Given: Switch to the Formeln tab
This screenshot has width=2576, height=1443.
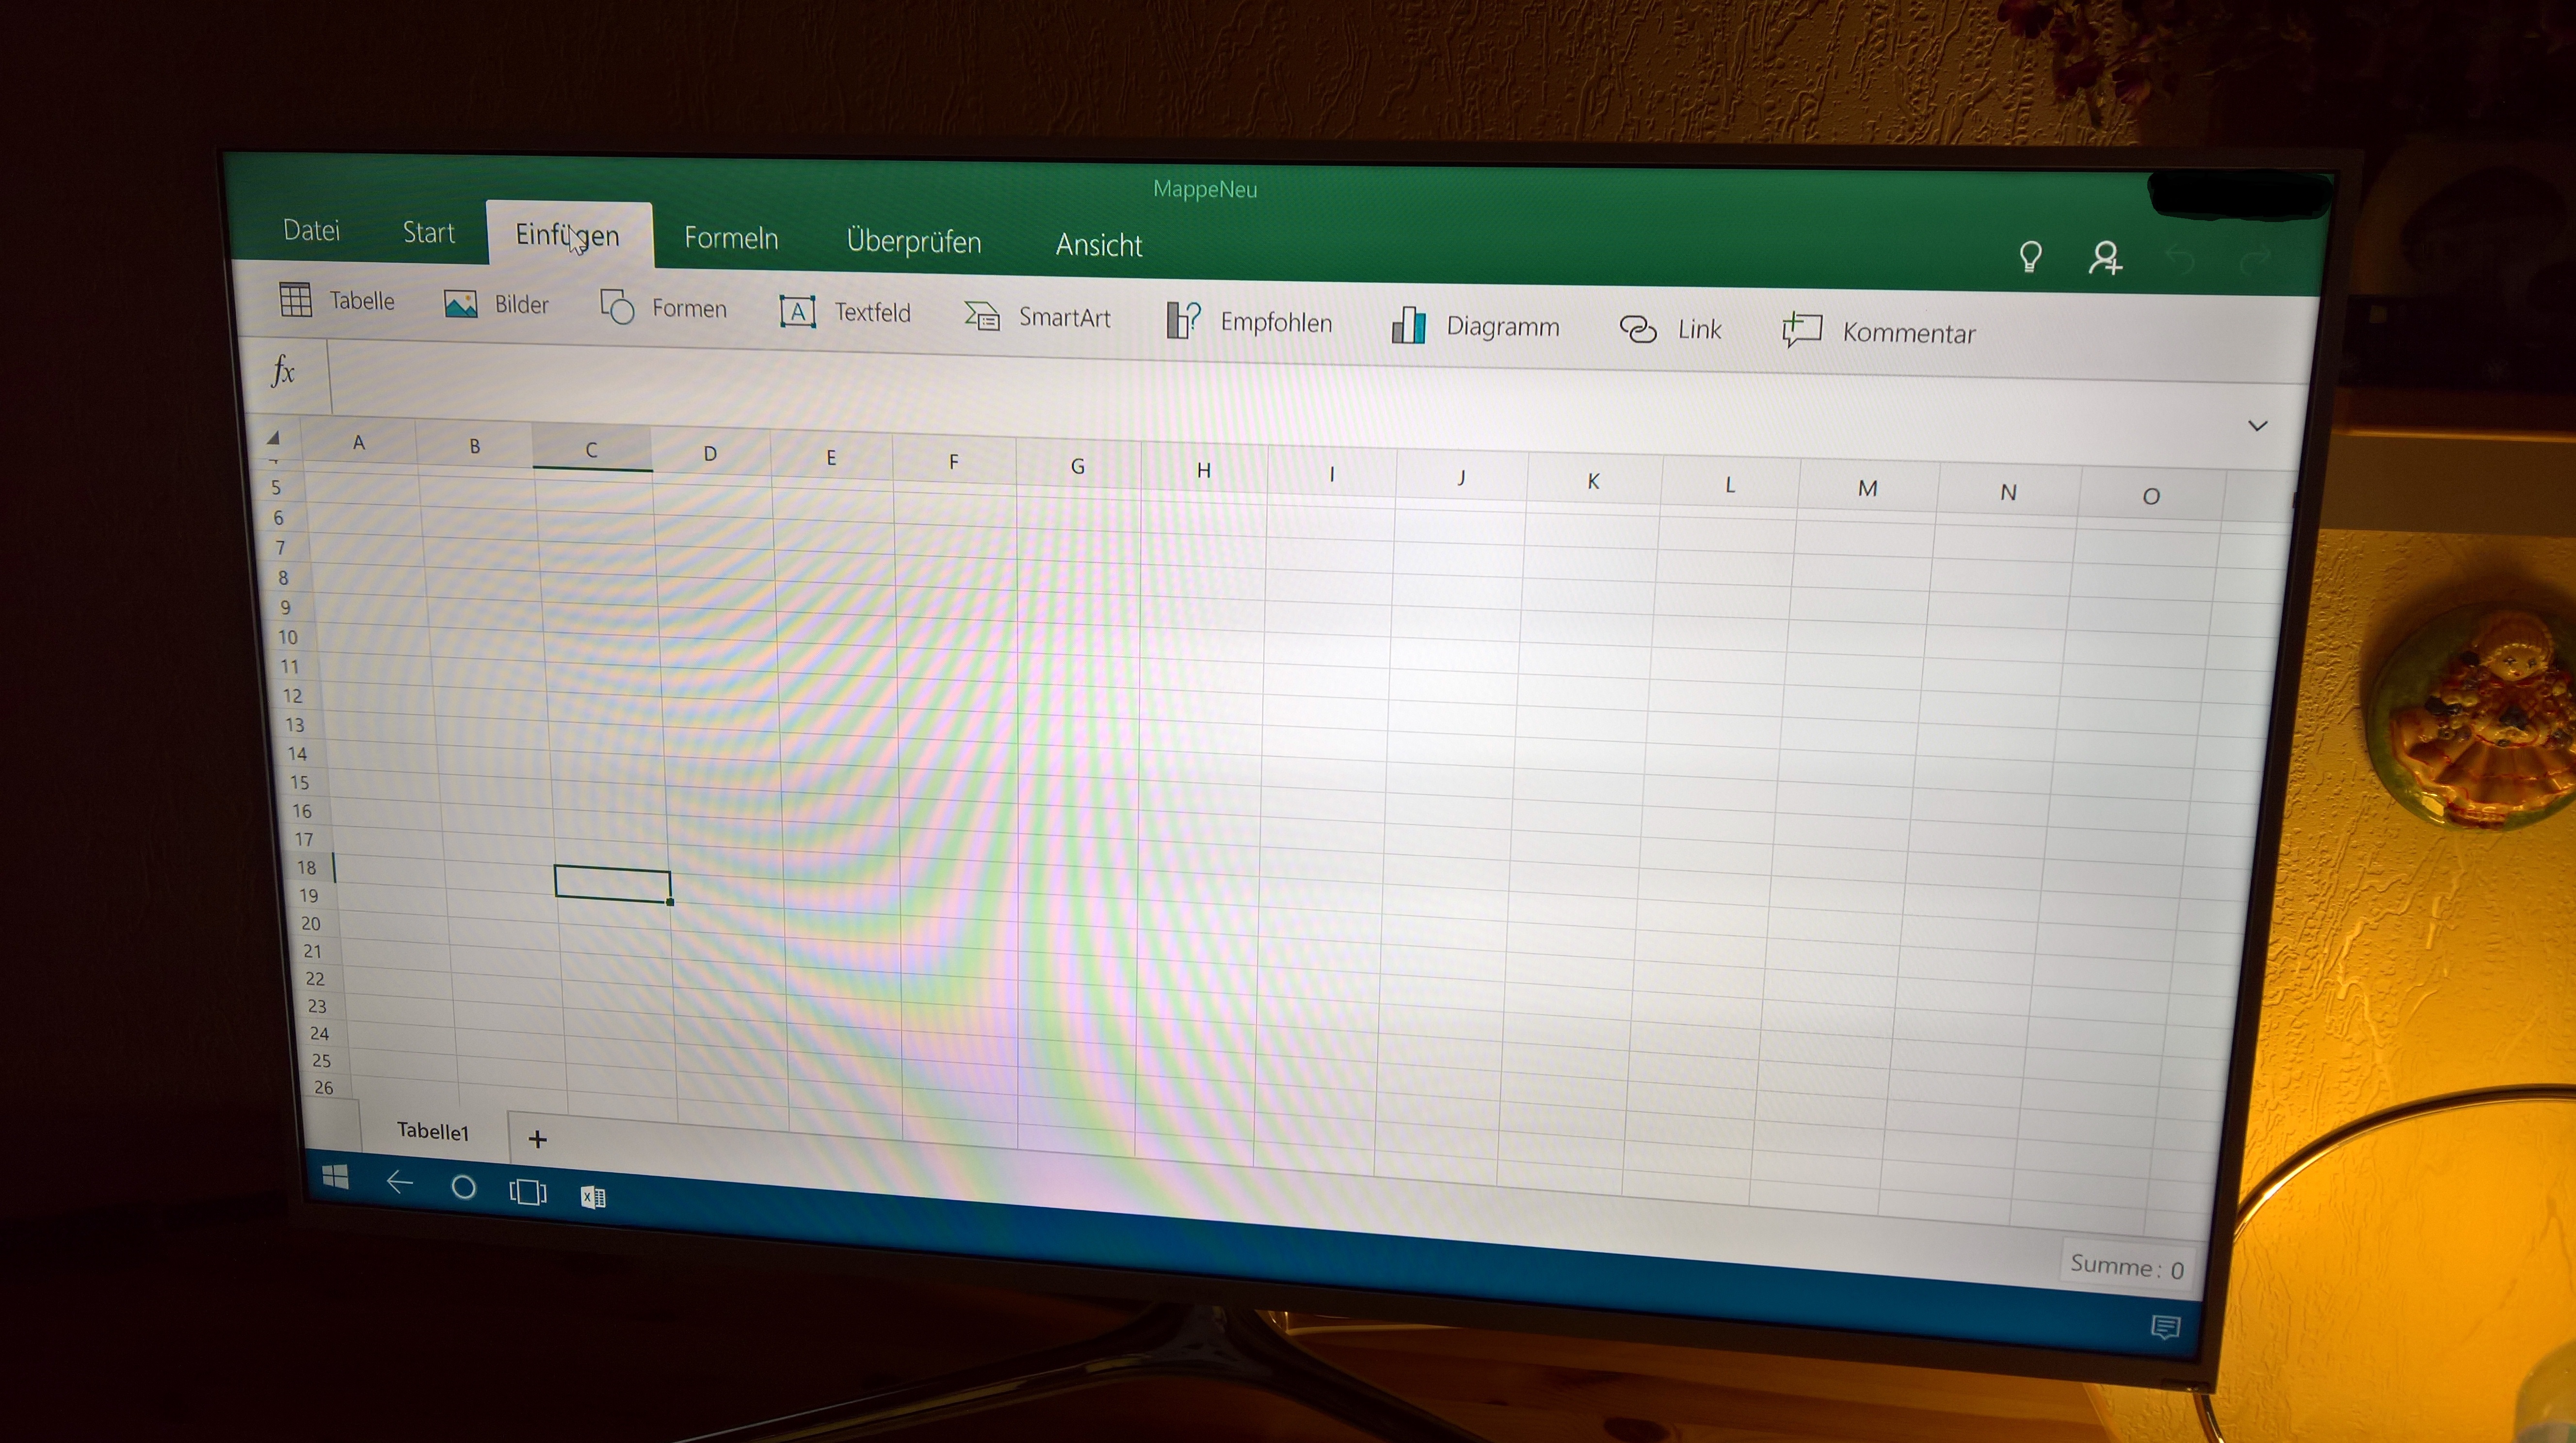Looking at the screenshot, I should 731,238.
